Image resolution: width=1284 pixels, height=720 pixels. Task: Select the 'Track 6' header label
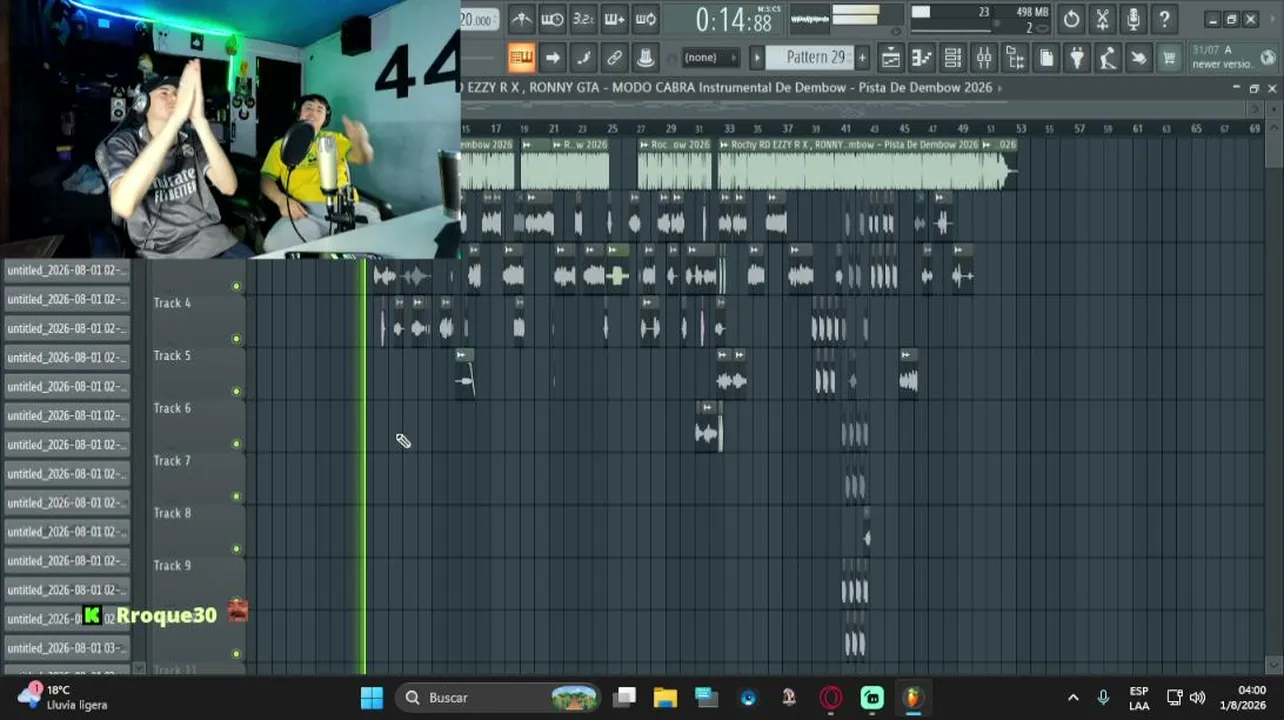(172, 408)
